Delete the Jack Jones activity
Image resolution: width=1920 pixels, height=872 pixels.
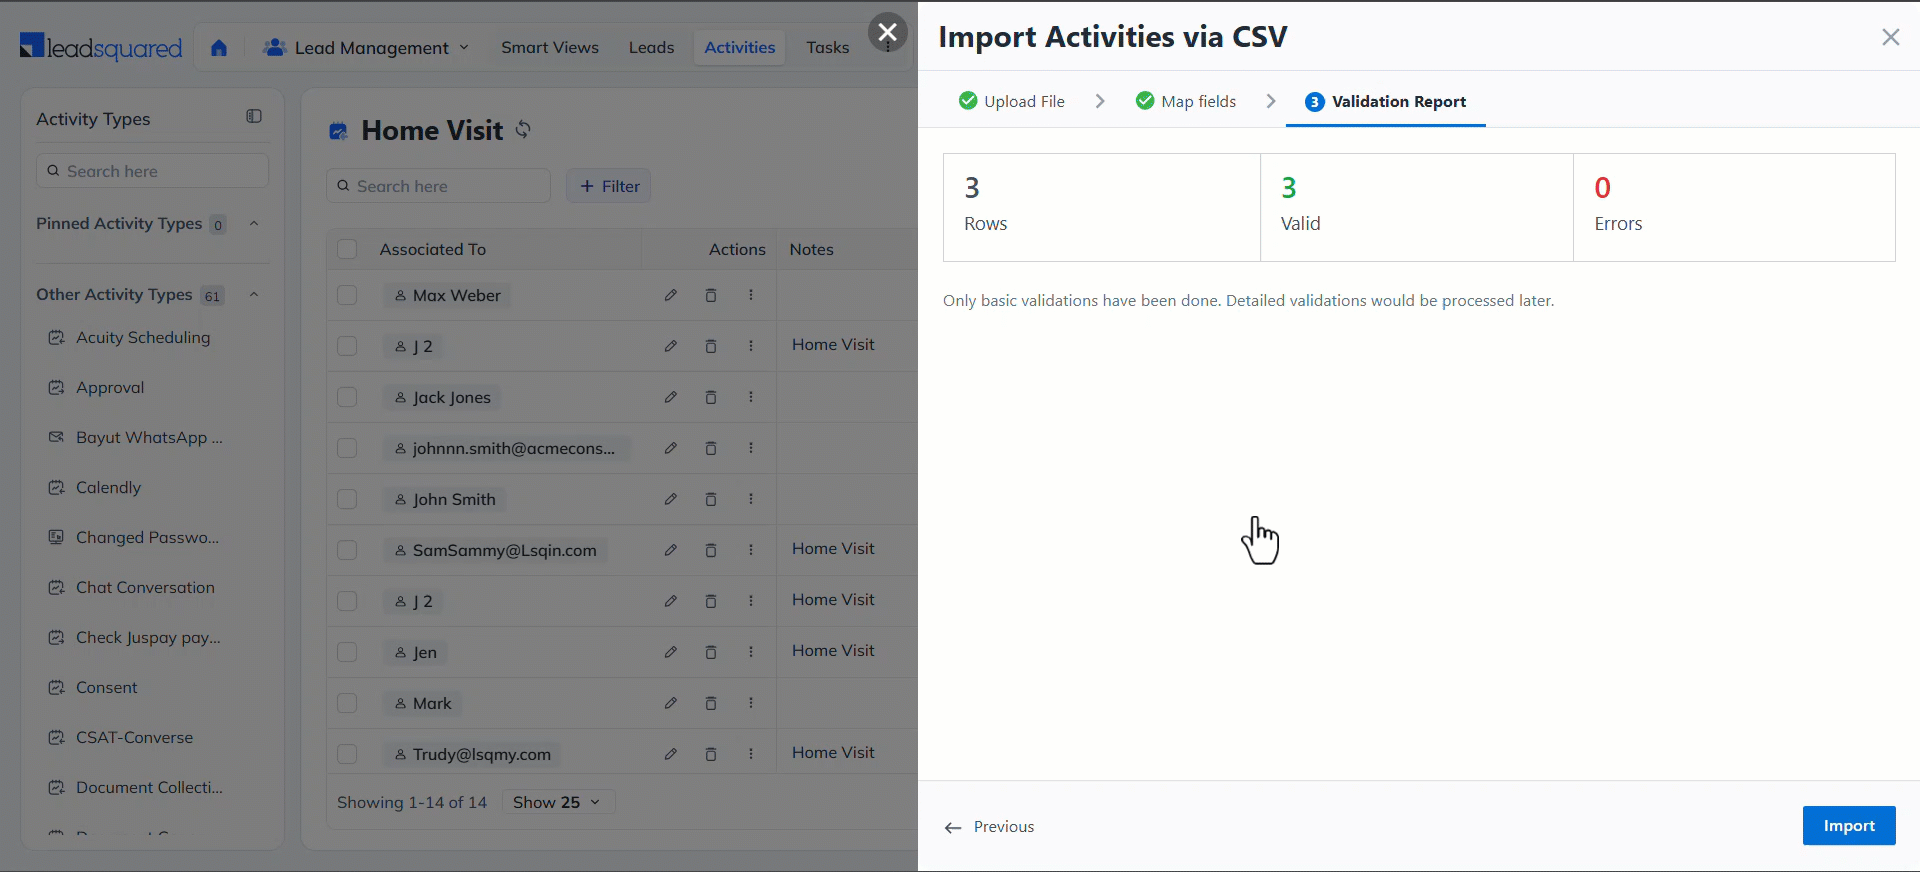(x=711, y=397)
